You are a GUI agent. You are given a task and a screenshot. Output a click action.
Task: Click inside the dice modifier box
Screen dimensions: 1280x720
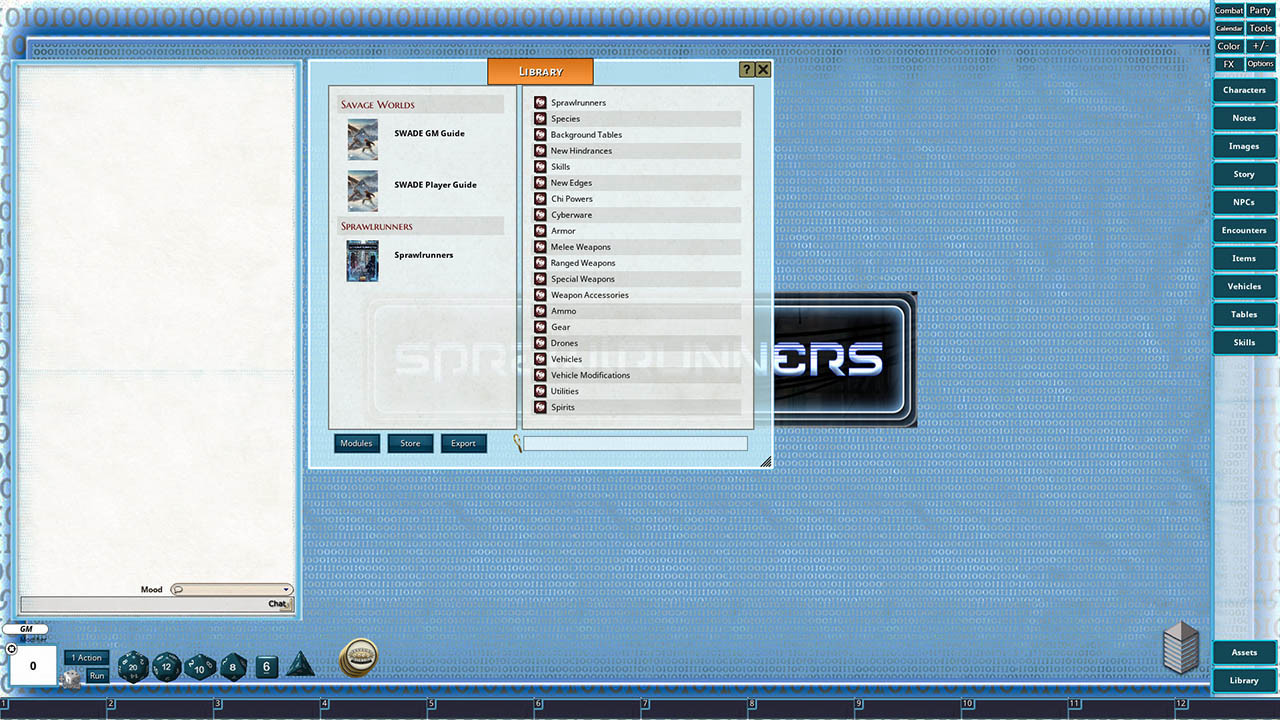[x=33, y=665]
